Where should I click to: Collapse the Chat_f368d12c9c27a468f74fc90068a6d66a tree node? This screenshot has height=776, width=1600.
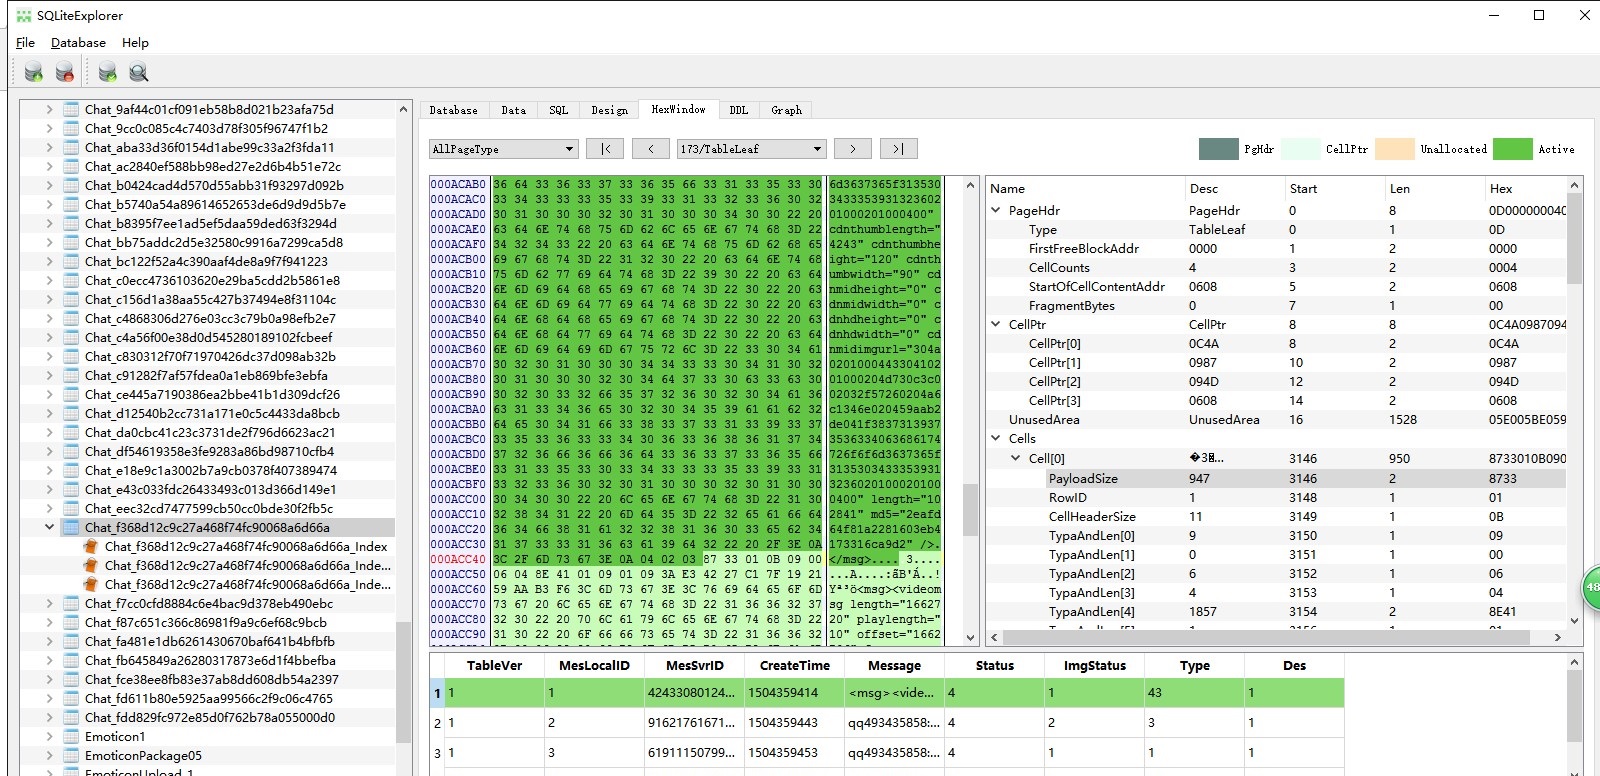[x=49, y=527]
